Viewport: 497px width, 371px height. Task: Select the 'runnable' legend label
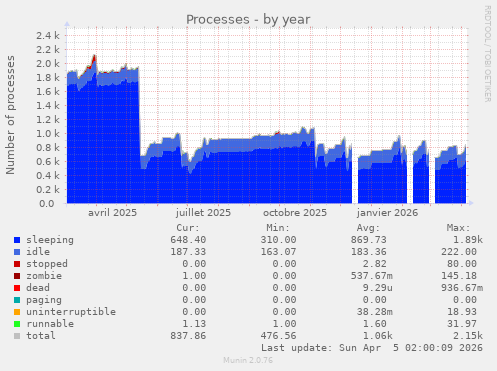point(50,324)
